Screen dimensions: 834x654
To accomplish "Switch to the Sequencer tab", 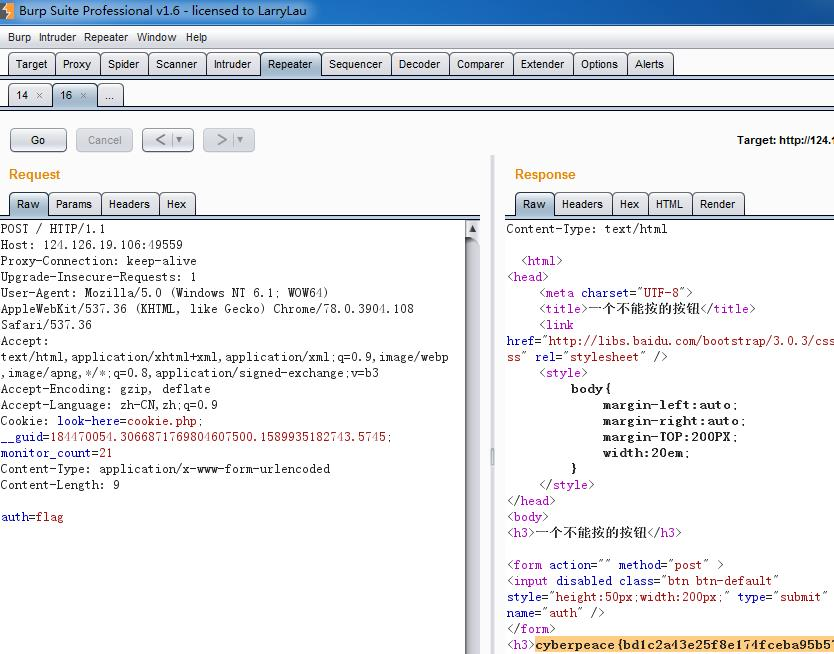I will 355,64.
